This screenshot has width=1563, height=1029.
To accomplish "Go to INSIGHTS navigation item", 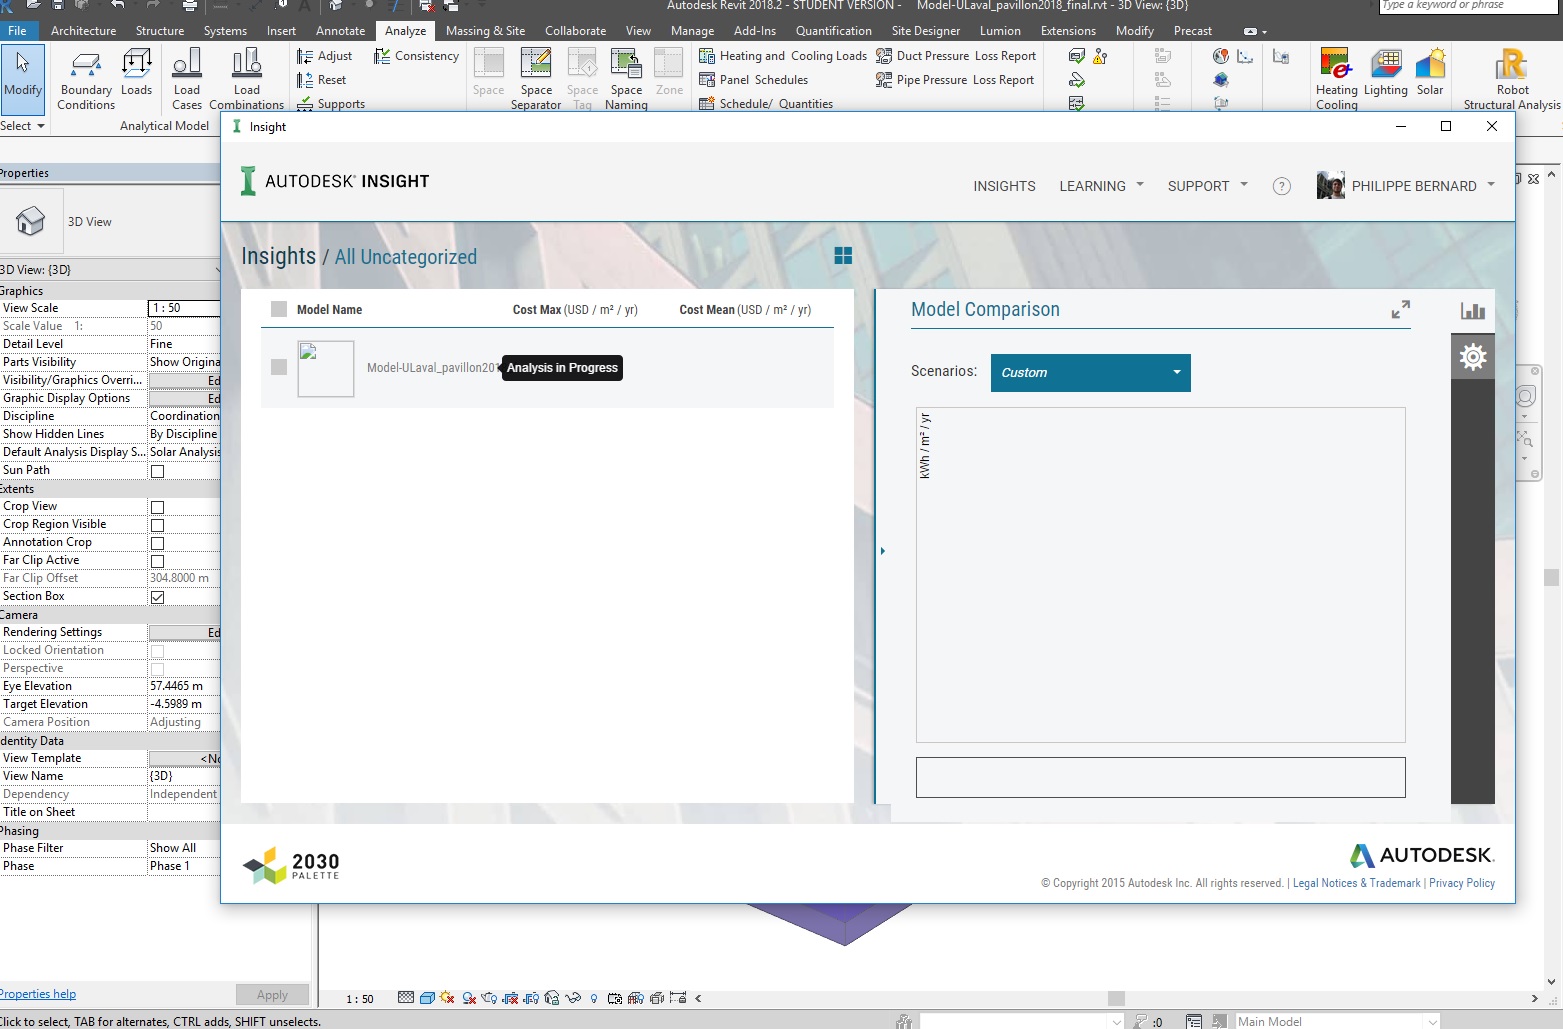I will 1004,186.
